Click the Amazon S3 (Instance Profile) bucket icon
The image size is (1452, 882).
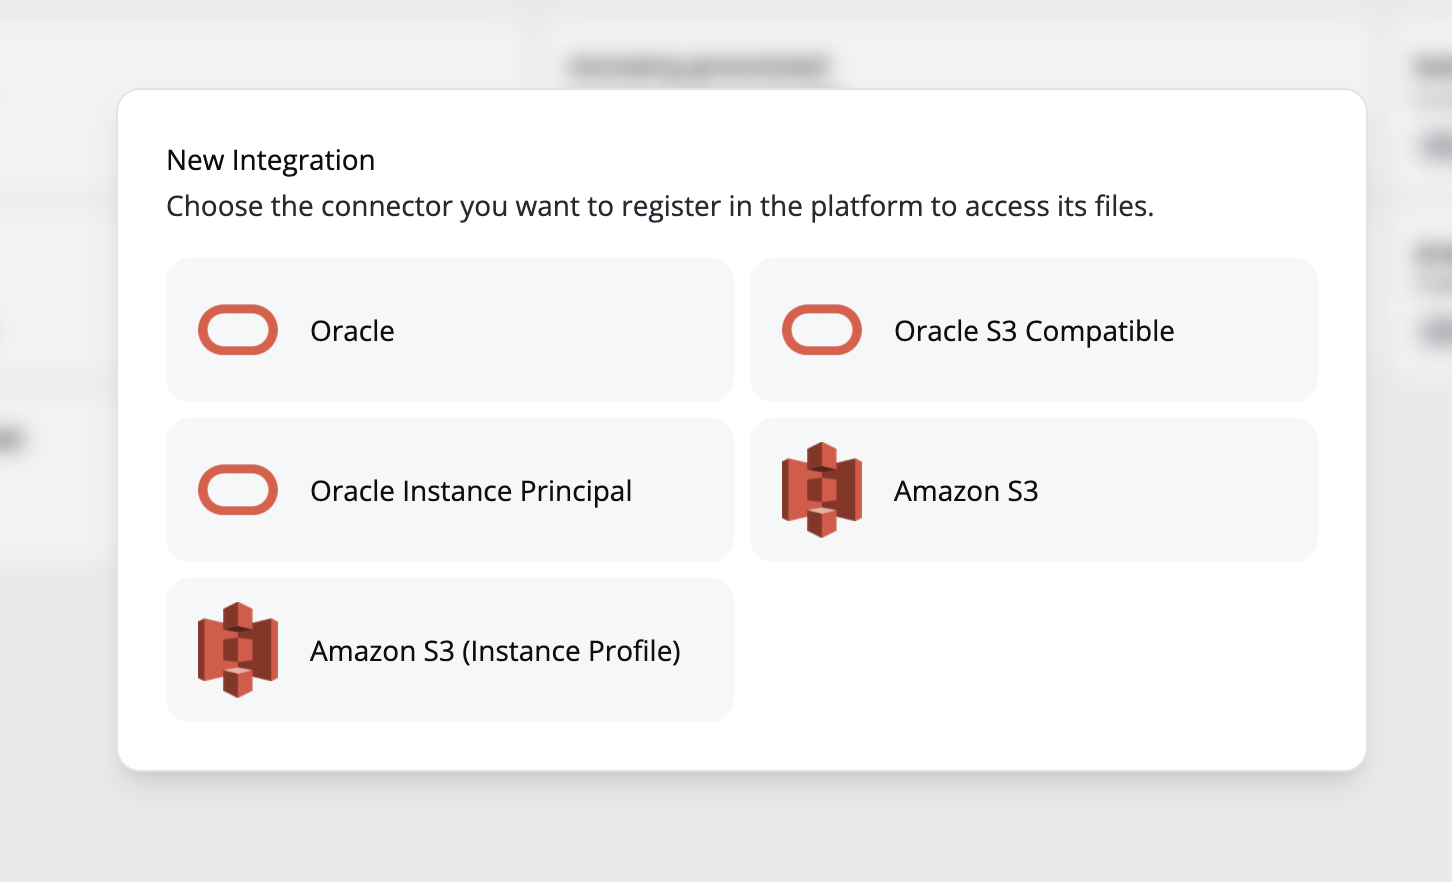[x=238, y=649]
